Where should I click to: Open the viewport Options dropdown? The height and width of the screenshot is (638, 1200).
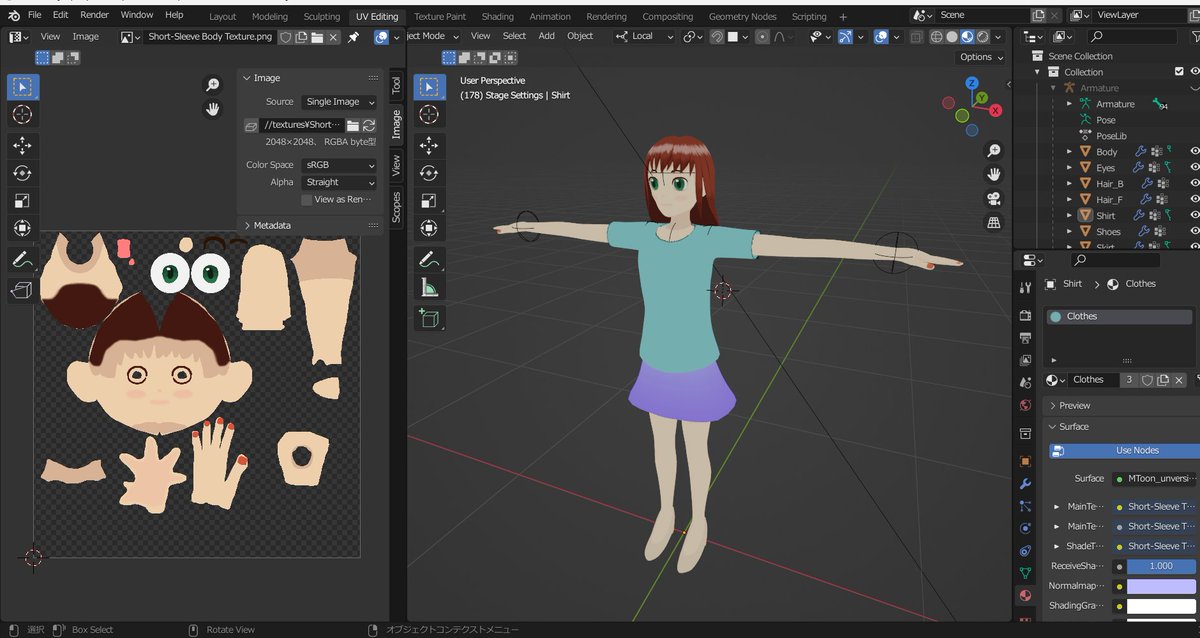pos(980,57)
